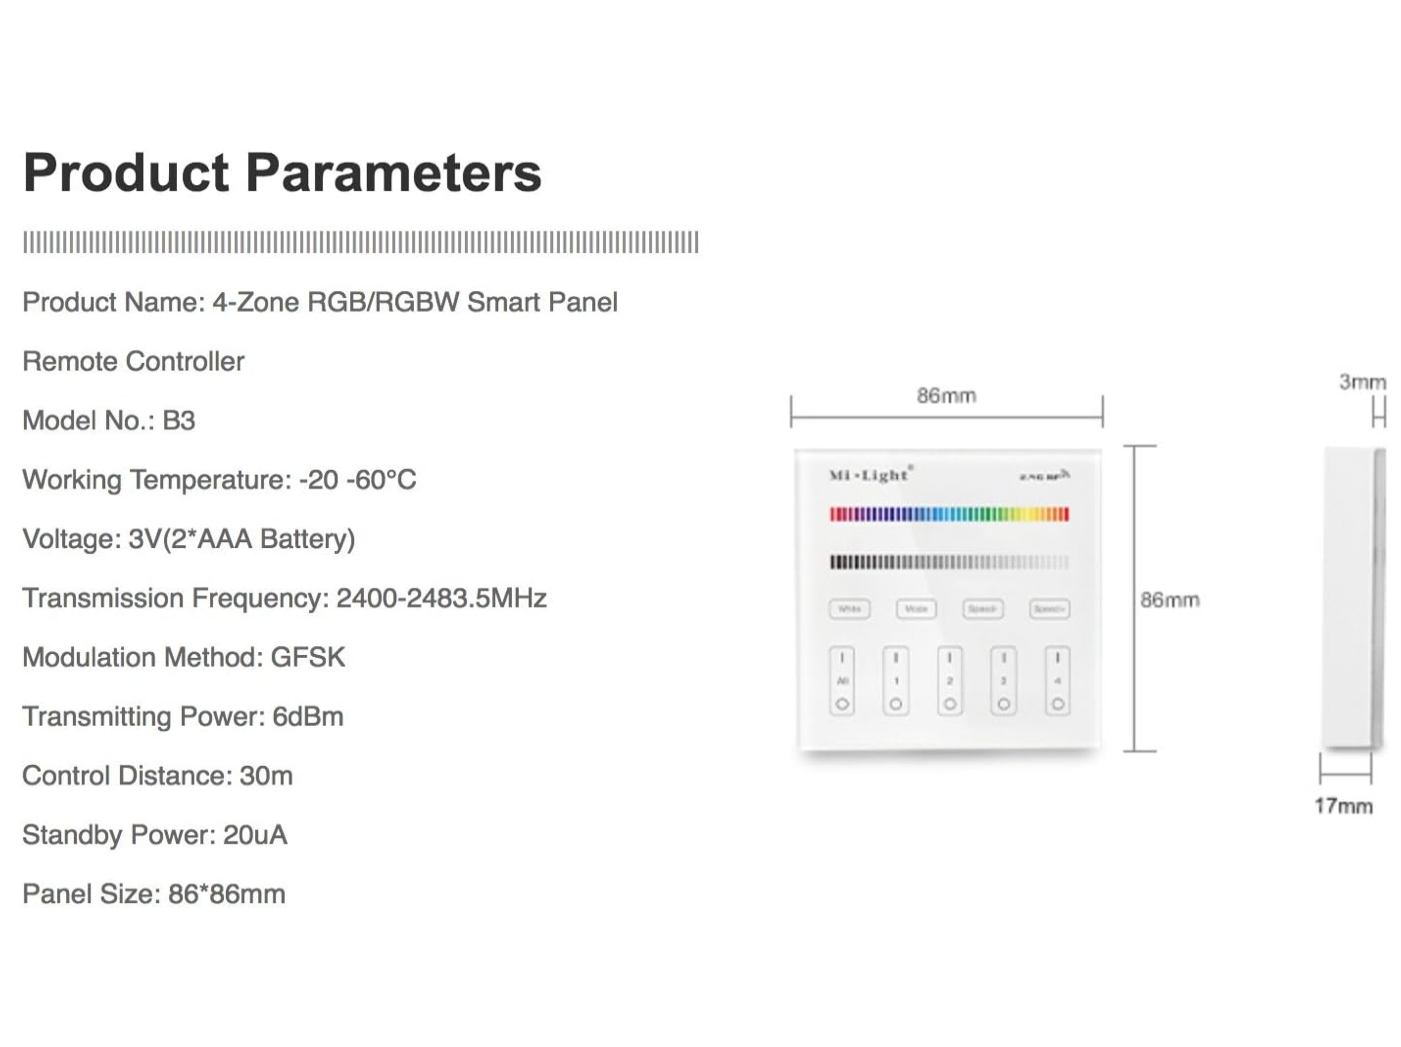Tap the rainbow RGB color strip
The image size is (1401, 1047).
[x=949, y=514]
